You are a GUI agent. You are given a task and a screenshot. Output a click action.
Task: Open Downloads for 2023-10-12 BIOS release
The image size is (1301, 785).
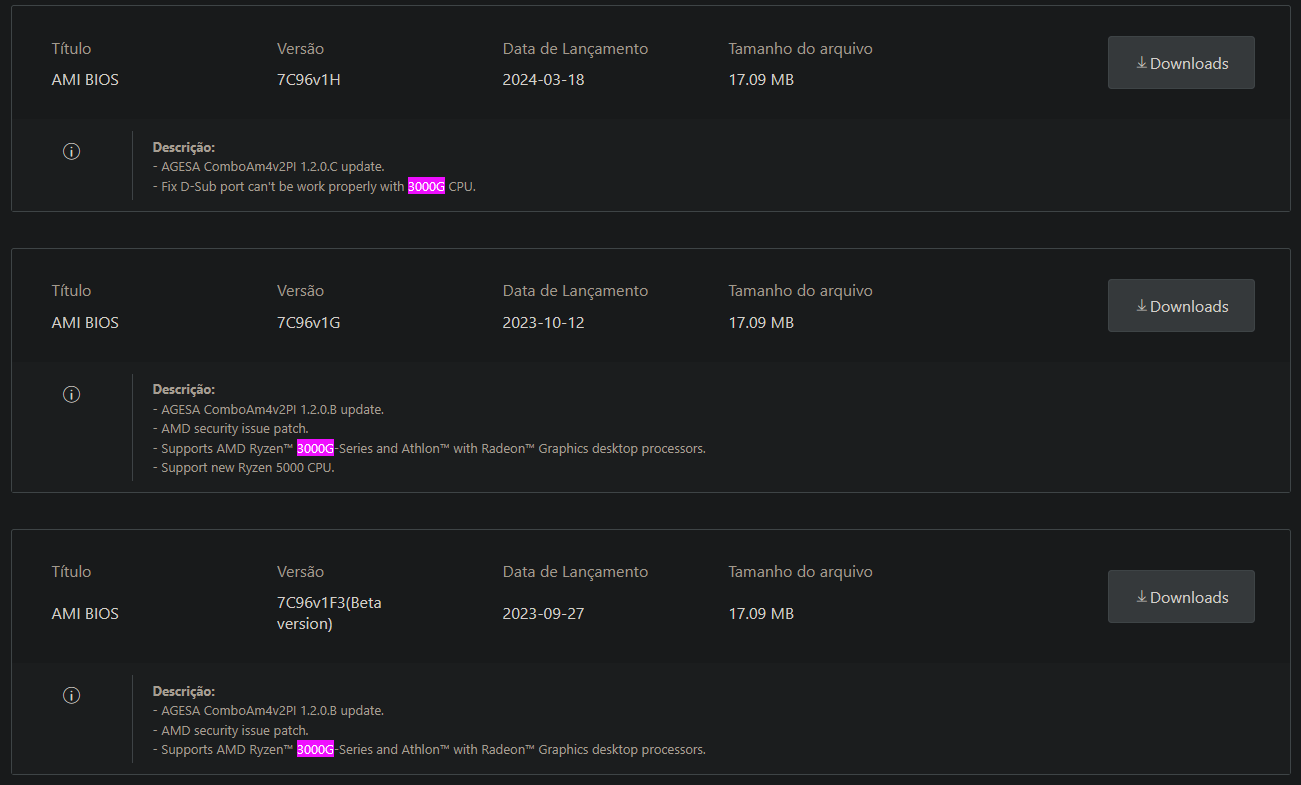point(1181,306)
